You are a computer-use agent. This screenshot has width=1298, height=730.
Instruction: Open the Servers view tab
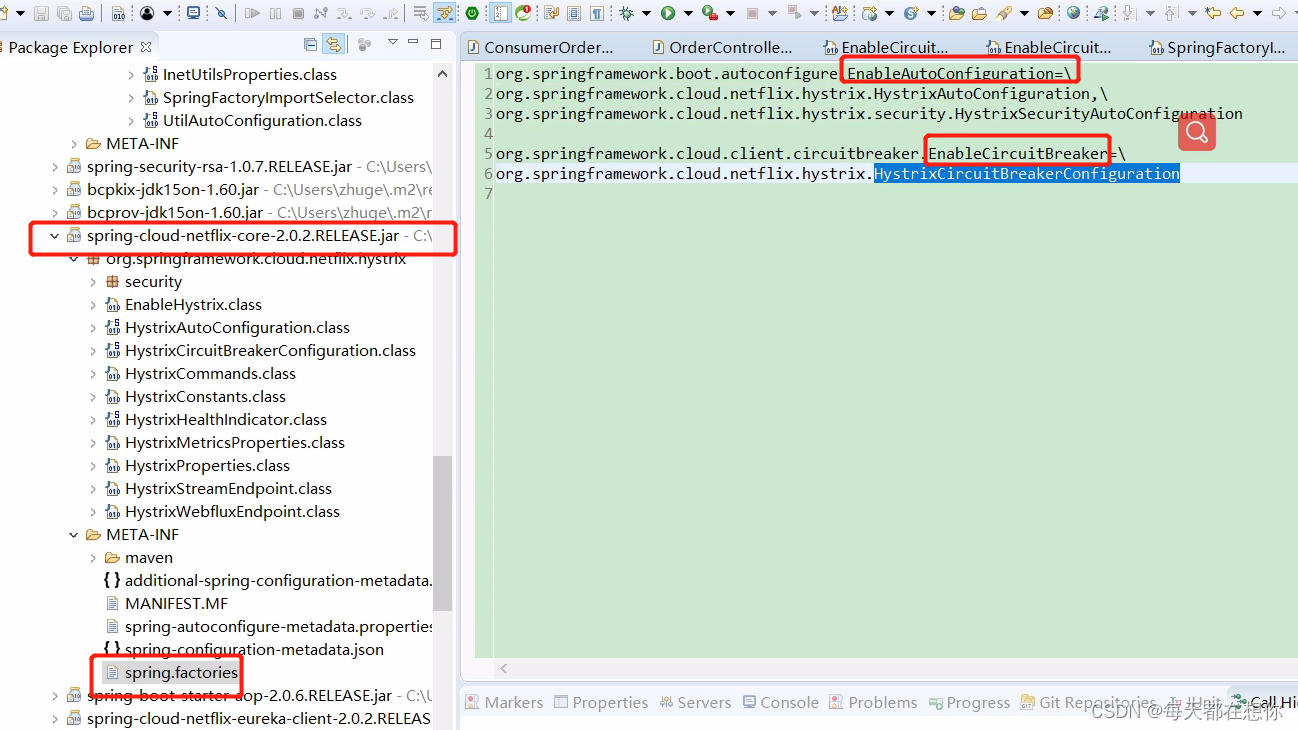[693, 702]
